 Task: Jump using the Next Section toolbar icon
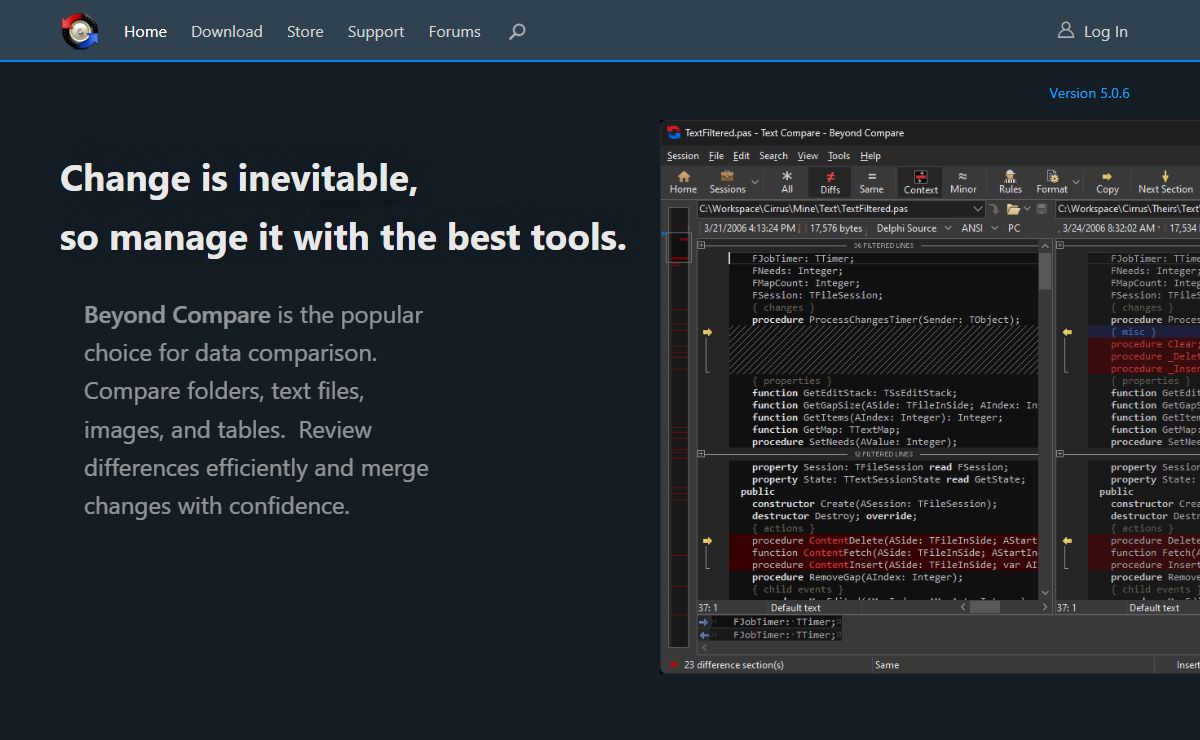click(x=1165, y=176)
